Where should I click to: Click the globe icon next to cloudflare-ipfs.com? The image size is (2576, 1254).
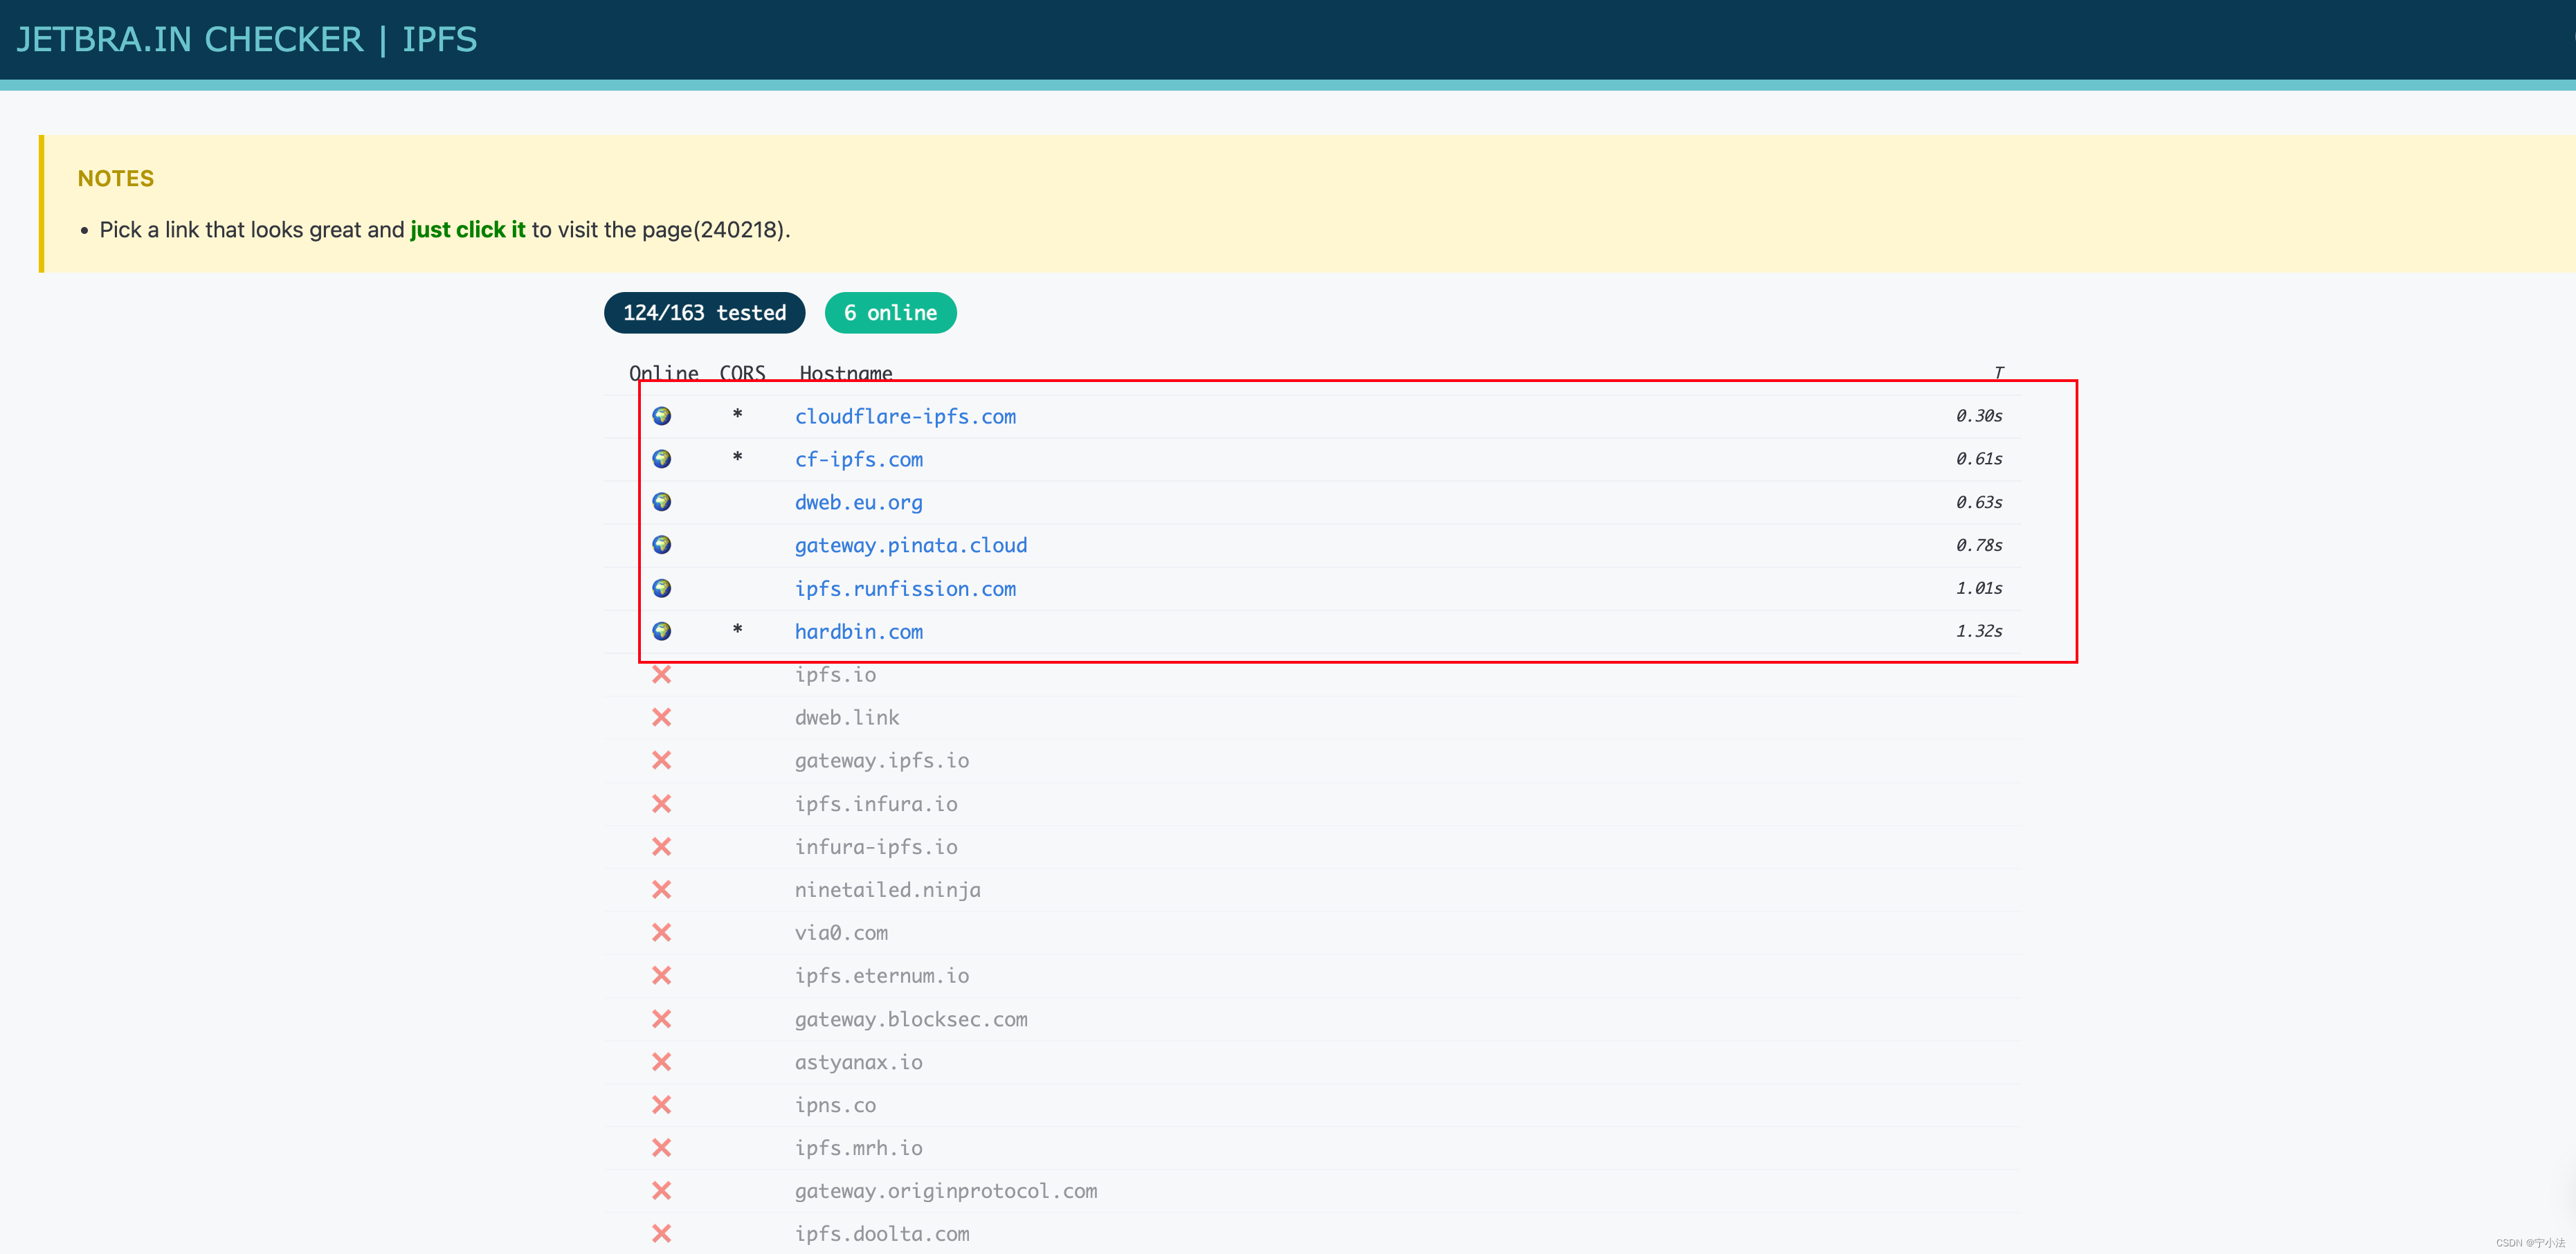[663, 416]
